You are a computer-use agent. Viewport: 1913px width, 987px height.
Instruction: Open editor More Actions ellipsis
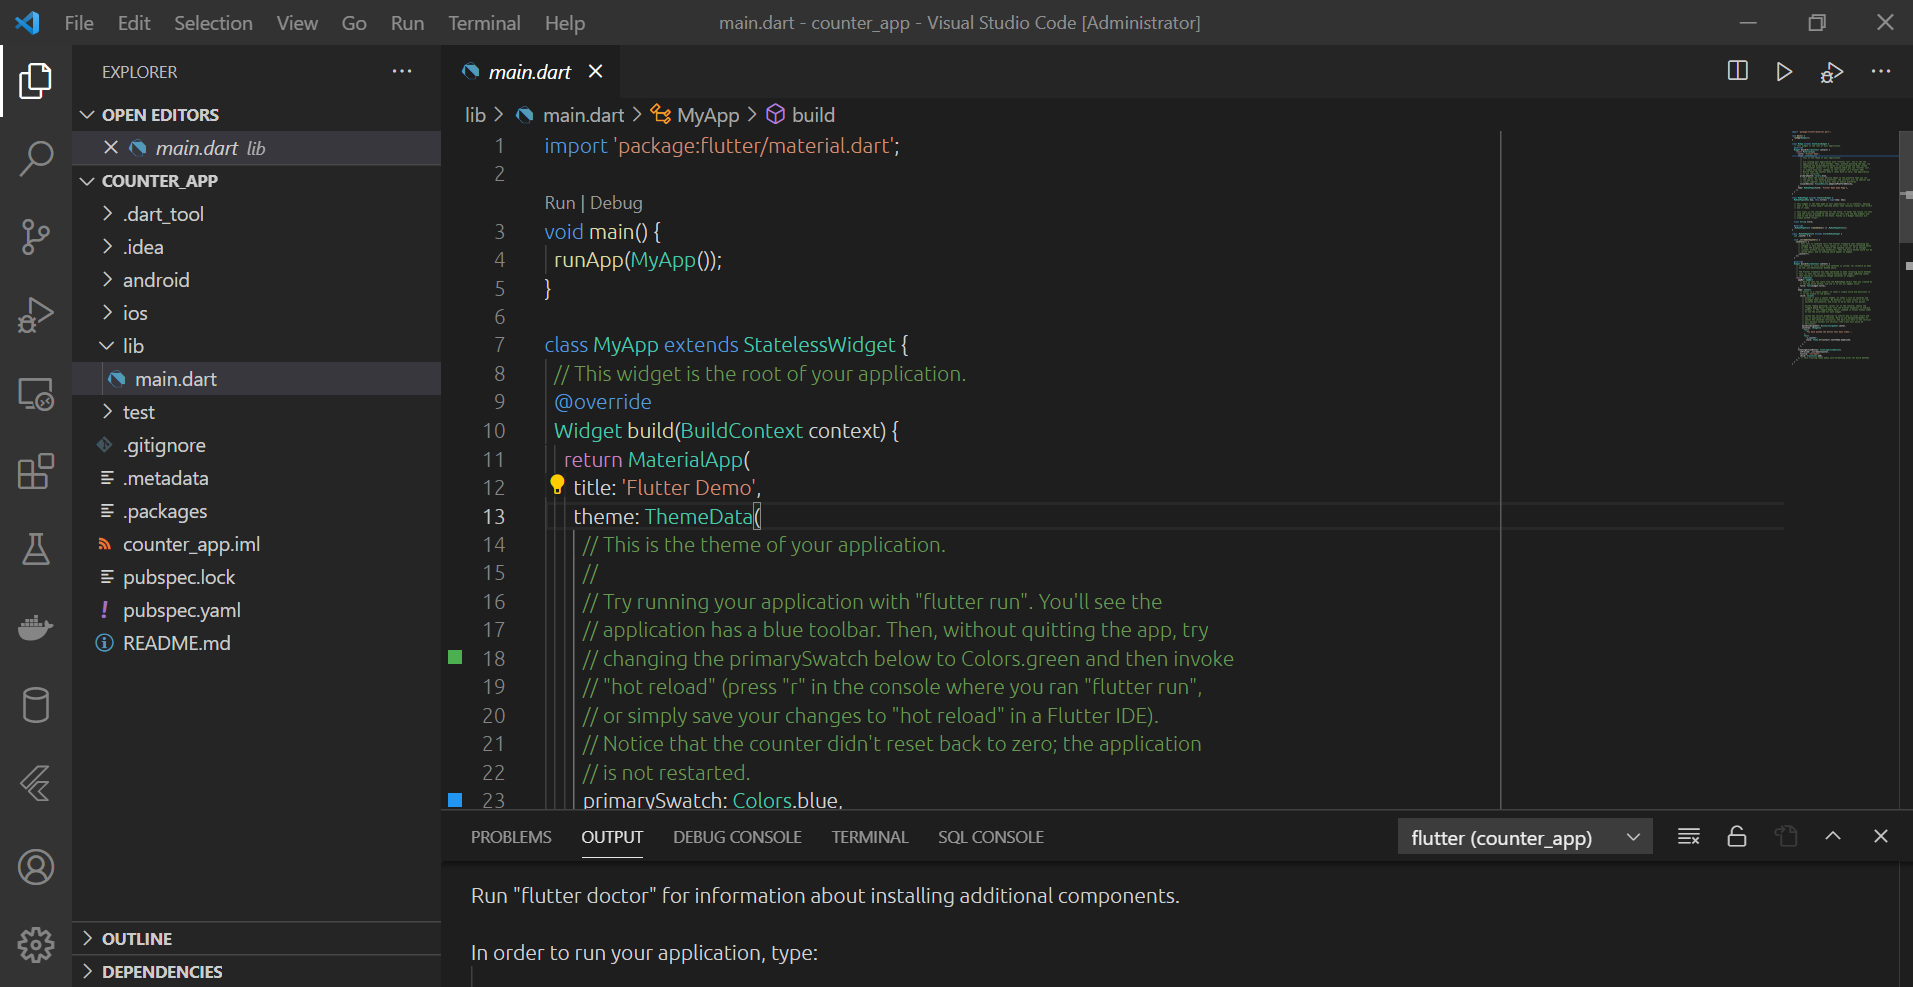pos(1881,71)
